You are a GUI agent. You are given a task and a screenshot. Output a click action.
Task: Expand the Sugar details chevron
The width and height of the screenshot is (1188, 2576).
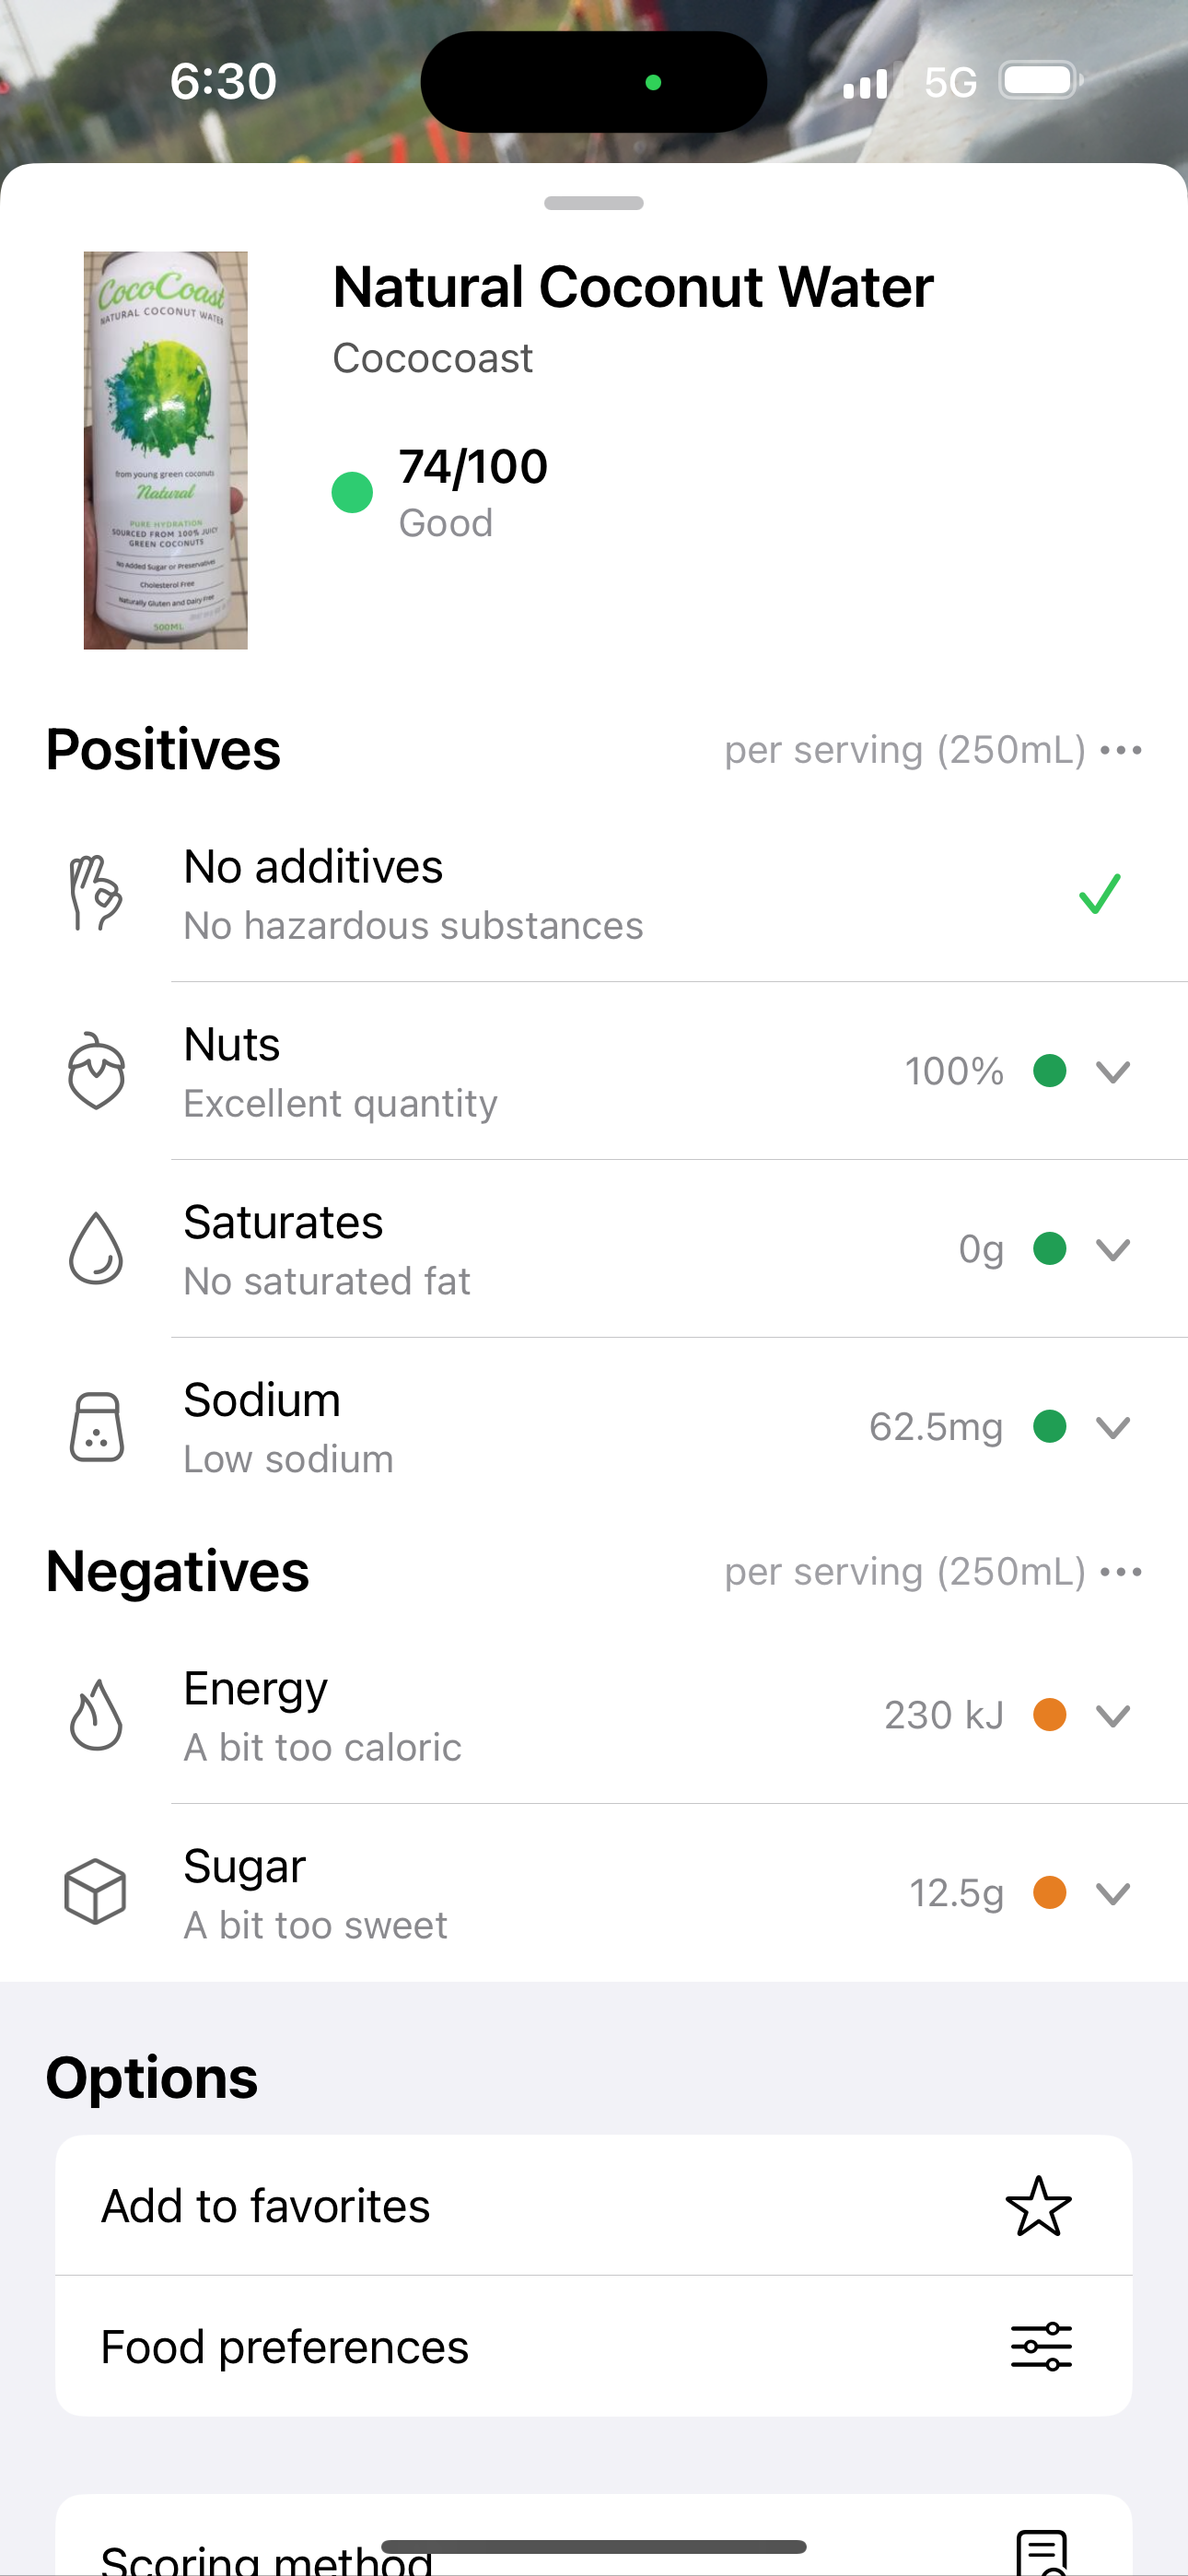coord(1113,1893)
